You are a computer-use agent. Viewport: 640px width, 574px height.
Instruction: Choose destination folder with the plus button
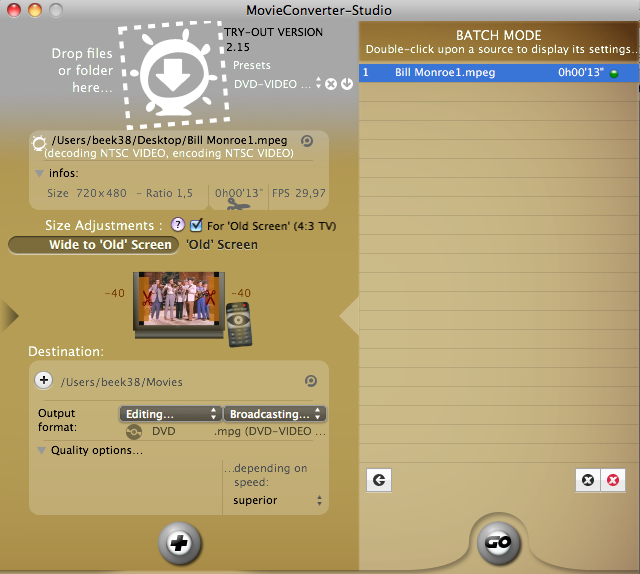[44, 380]
